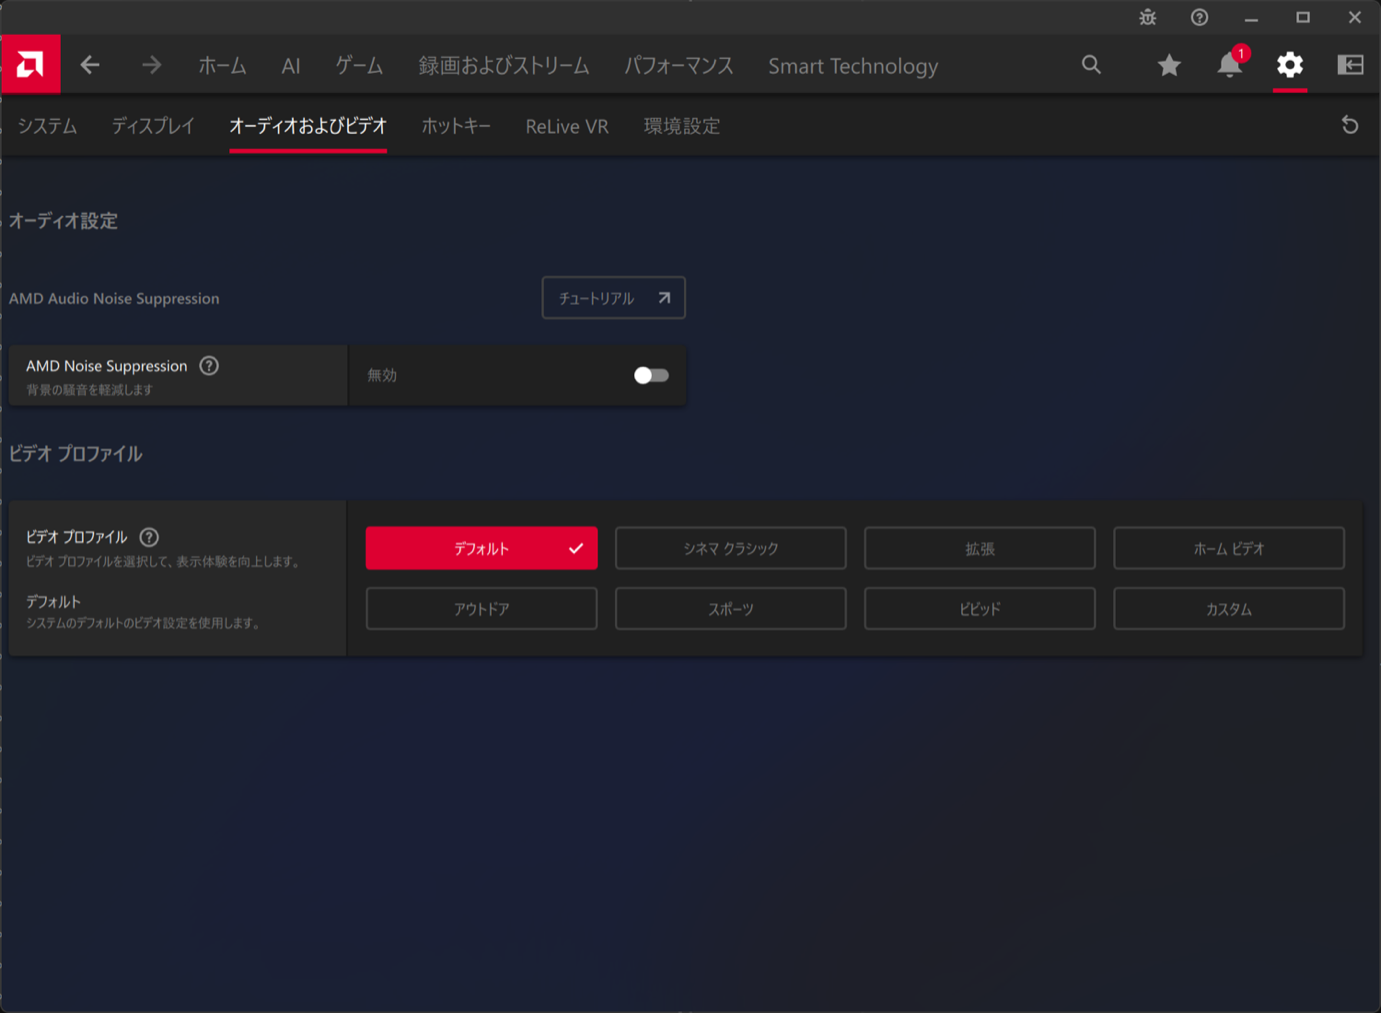Close the AMD Software window
Image resolution: width=1381 pixels, height=1013 pixels.
(1355, 17)
